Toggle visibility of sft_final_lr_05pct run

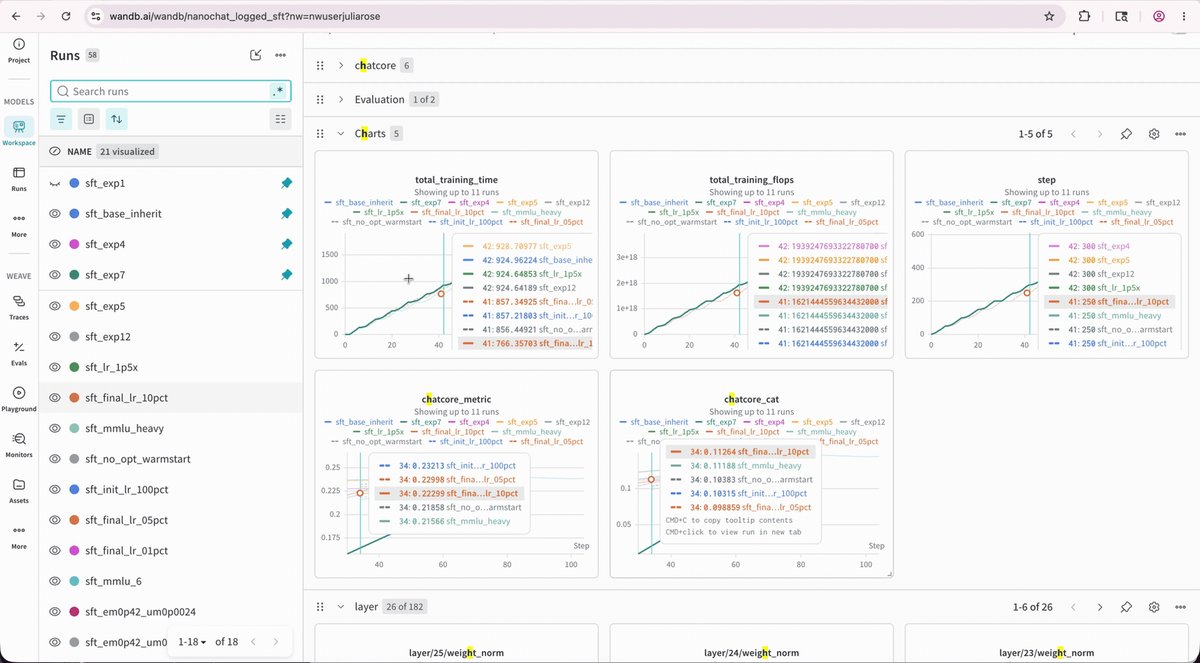tap(56, 521)
